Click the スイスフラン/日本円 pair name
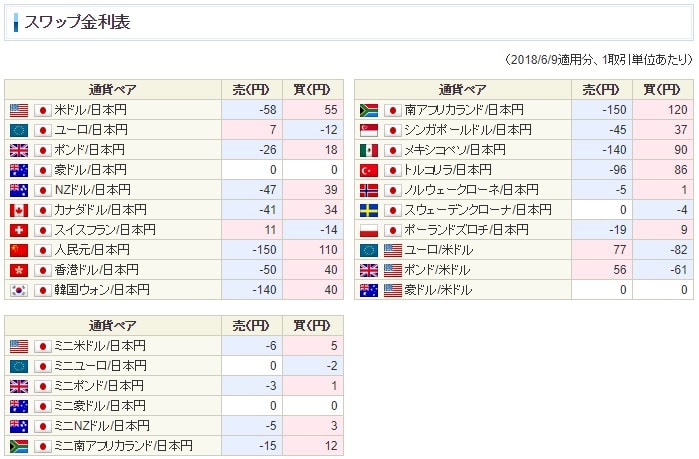The width and height of the screenshot is (699, 459). coord(105,230)
